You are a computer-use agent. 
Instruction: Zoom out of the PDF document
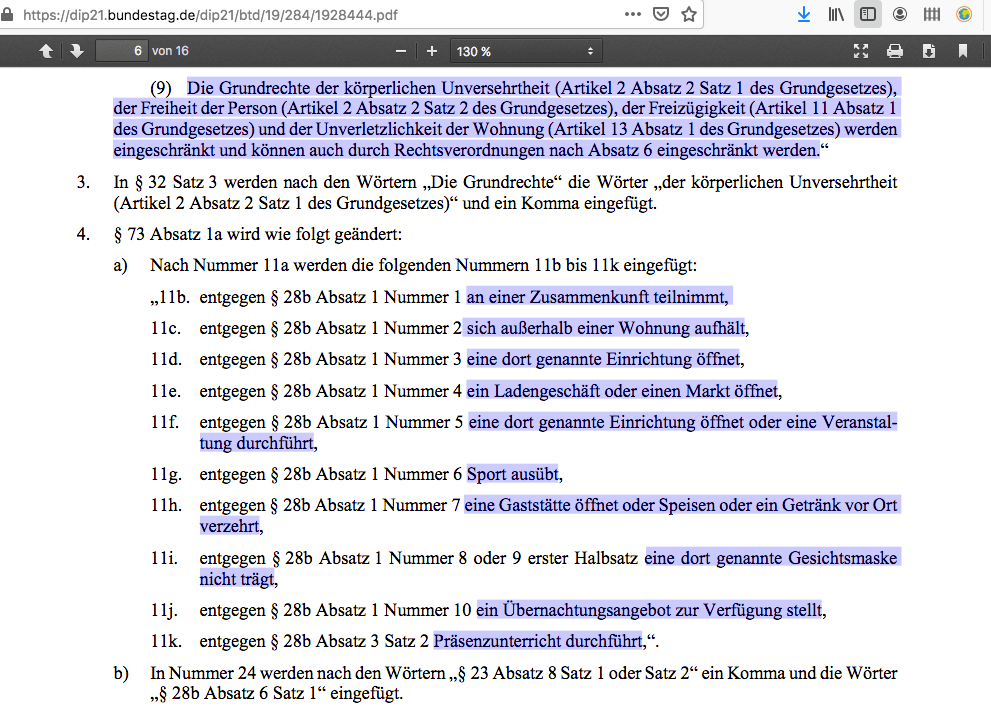click(401, 51)
